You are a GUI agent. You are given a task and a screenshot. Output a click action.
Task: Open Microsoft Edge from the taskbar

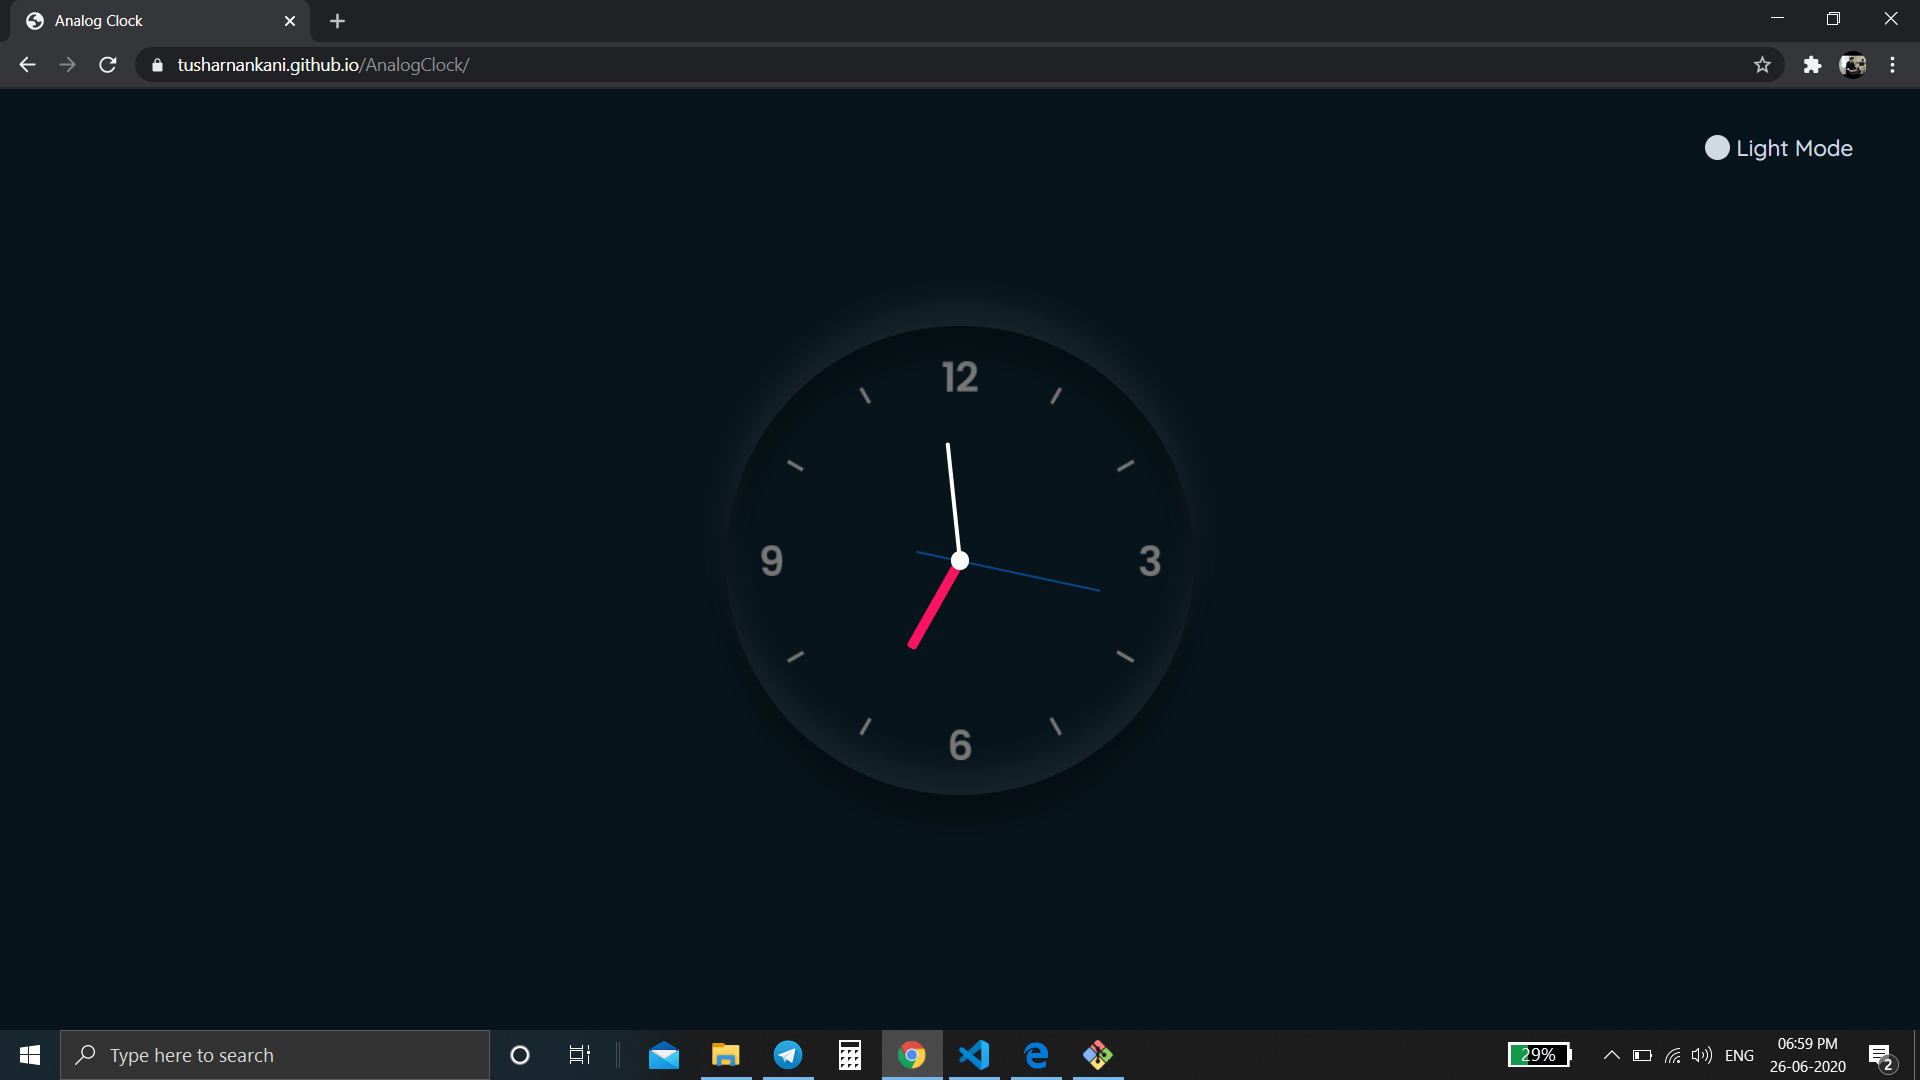pos(1036,1054)
